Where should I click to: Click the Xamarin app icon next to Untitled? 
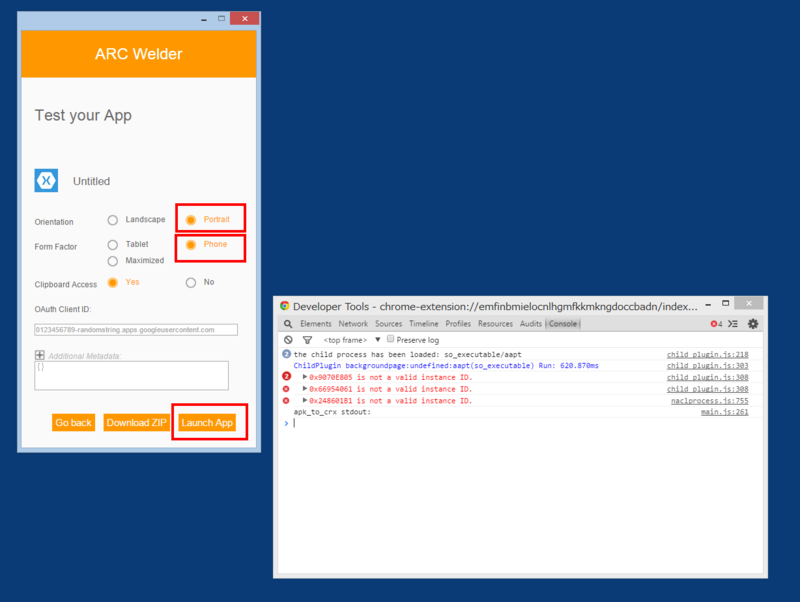coord(46,181)
